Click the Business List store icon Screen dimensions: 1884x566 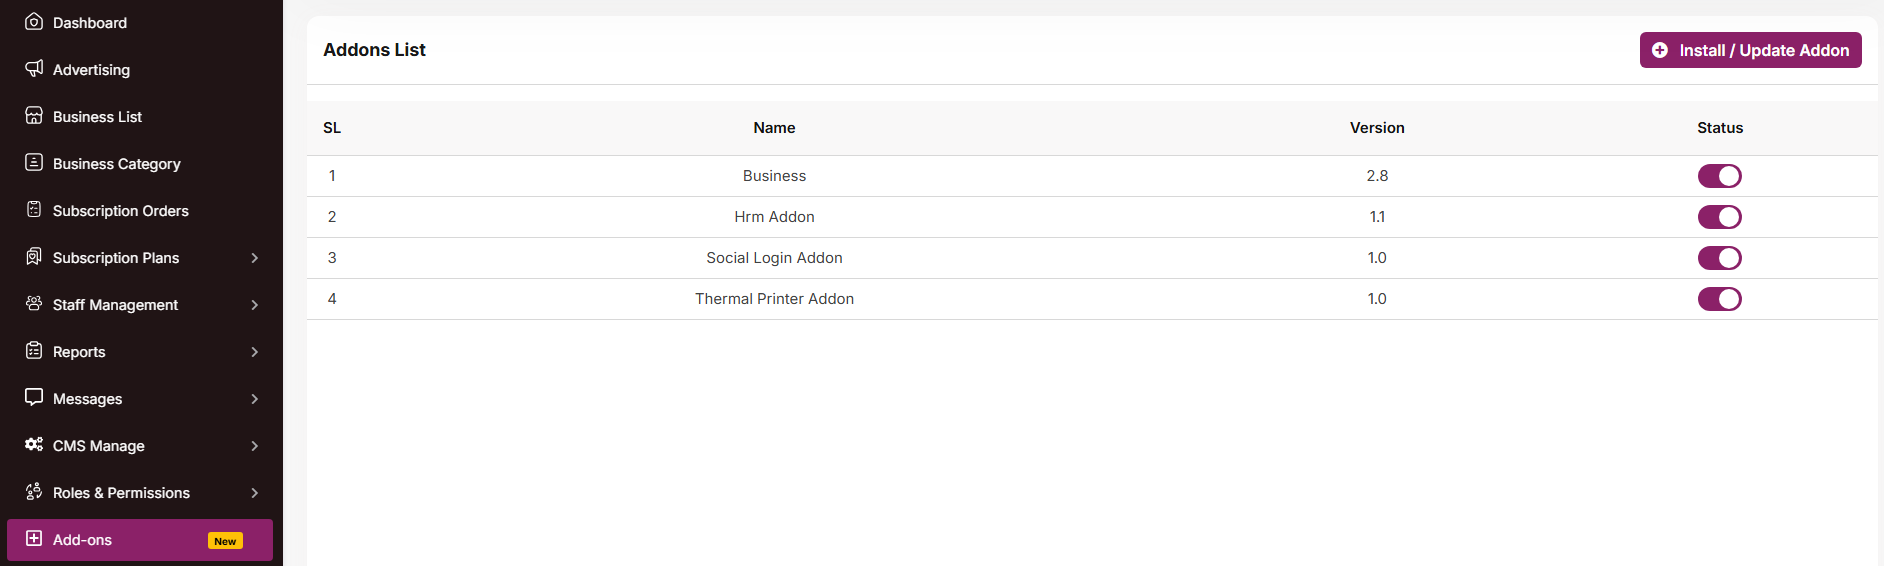click(34, 115)
